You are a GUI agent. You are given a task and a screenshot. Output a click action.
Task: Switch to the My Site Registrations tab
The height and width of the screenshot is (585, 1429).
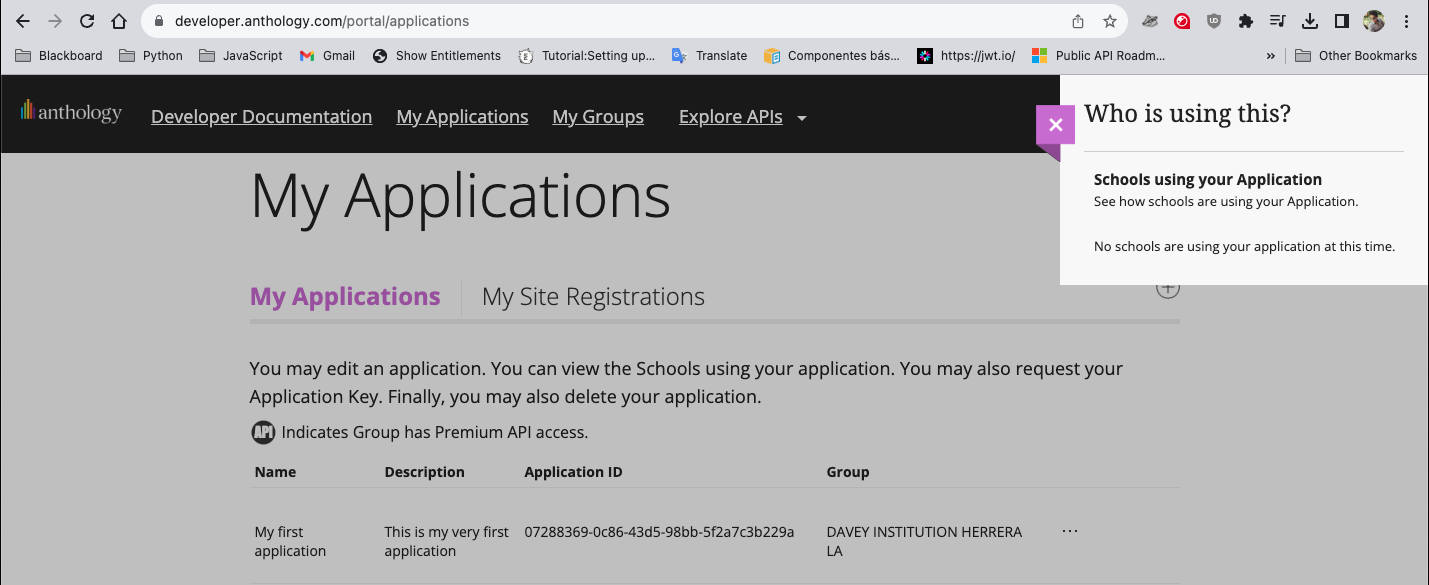point(593,297)
